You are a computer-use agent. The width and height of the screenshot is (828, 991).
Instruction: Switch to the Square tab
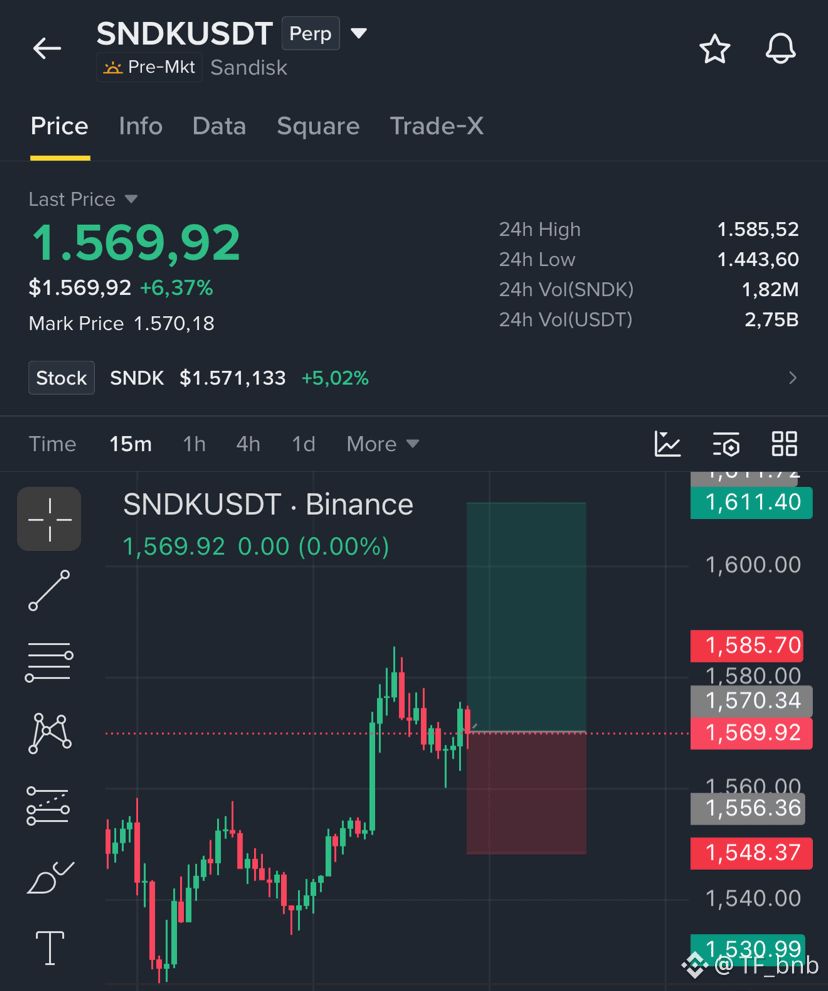(318, 126)
